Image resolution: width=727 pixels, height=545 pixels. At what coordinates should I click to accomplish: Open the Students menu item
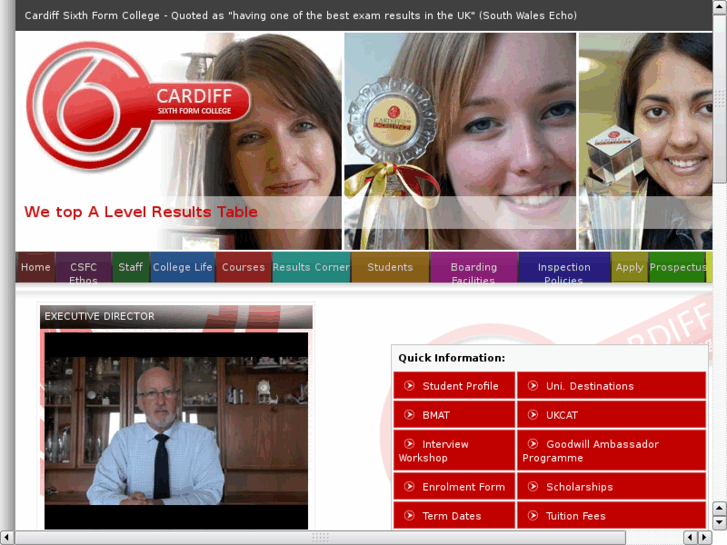coord(390,267)
